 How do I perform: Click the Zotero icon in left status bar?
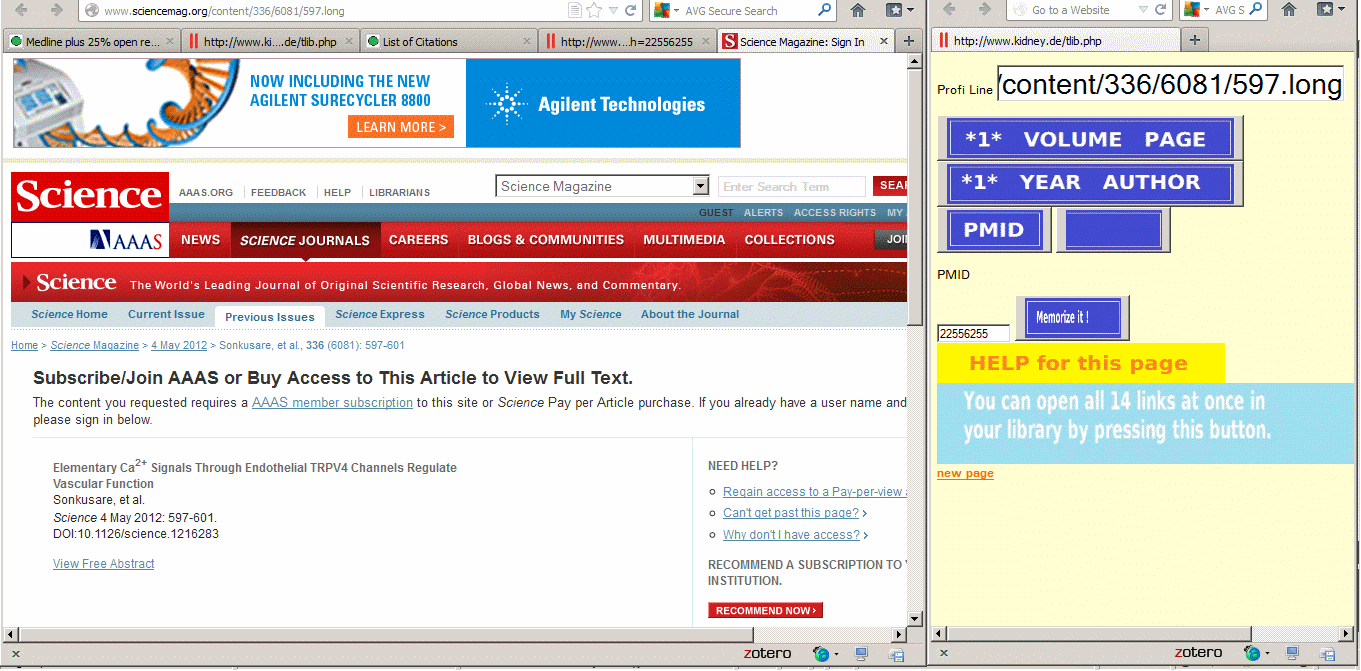(767, 653)
